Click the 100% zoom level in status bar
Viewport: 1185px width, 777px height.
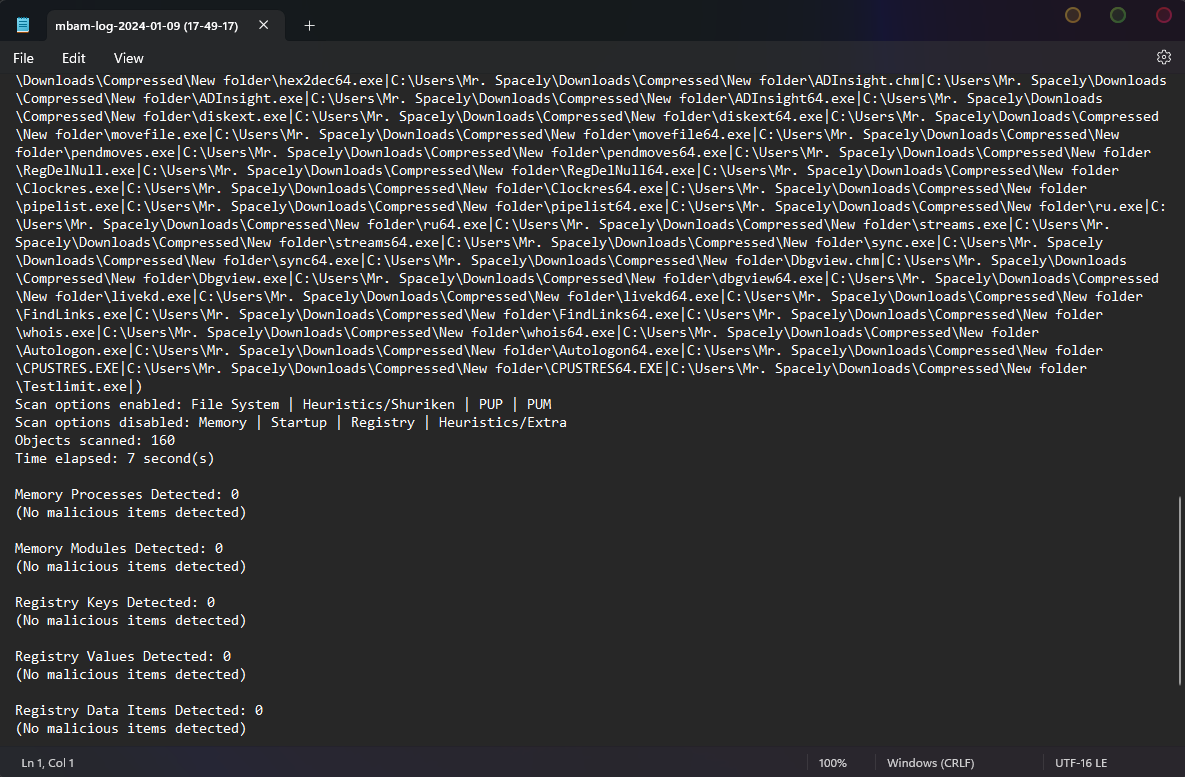click(x=833, y=763)
